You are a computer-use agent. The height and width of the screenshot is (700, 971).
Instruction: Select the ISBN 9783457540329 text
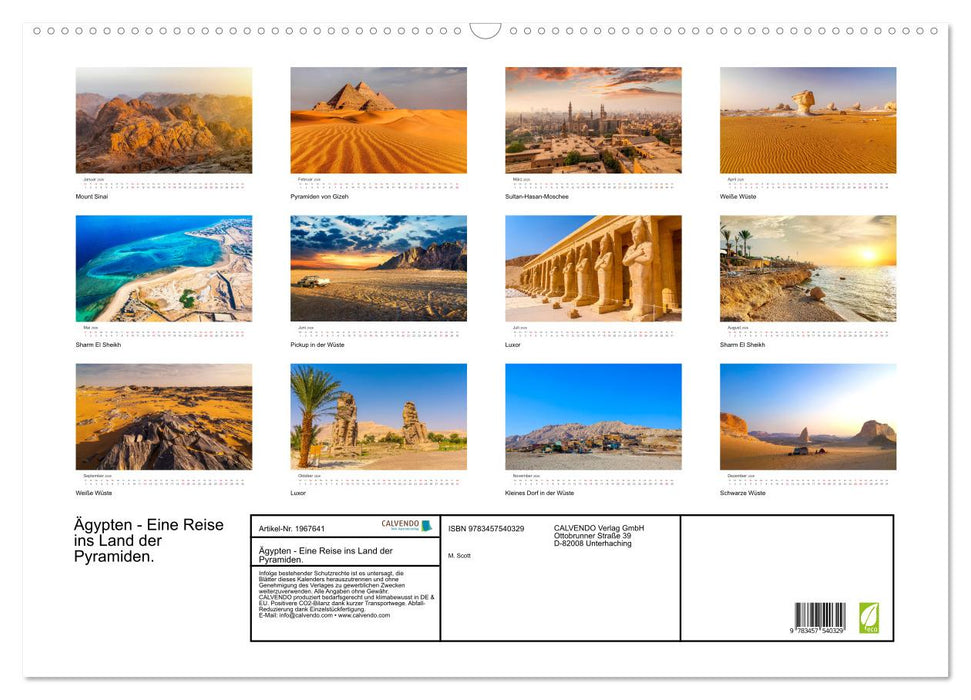click(x=487, y=527)
